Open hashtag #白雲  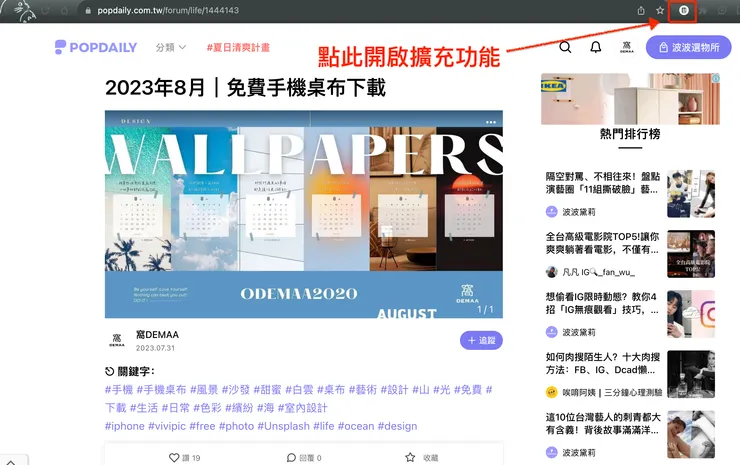pyautogui.click(x=299, y=389)
